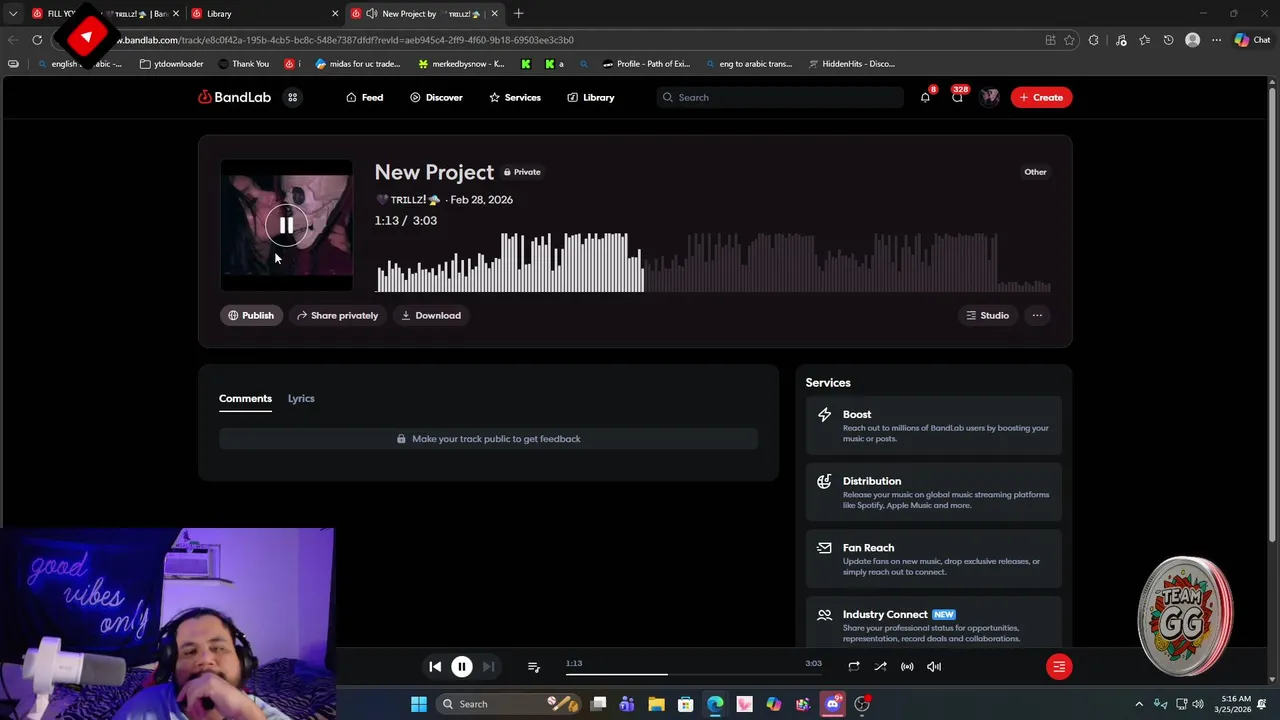The image size is (1280, 720).
Task: Click the Private status badge
Action: pyautogui.click(x=522, y=172)
